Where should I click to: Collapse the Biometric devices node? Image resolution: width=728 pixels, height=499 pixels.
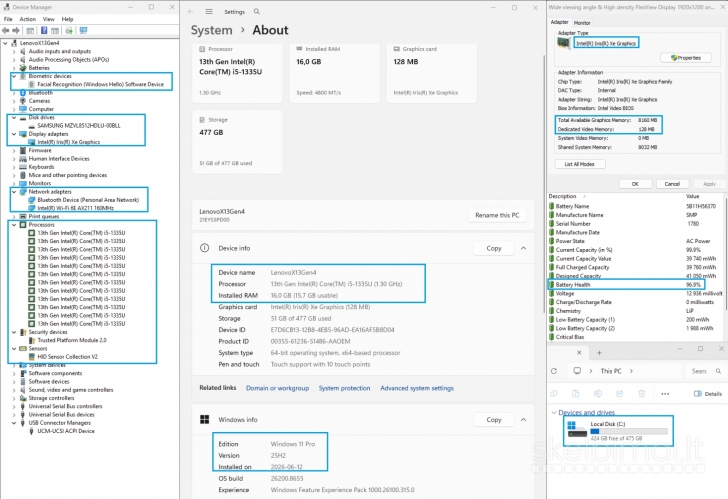tap(14, 76)
